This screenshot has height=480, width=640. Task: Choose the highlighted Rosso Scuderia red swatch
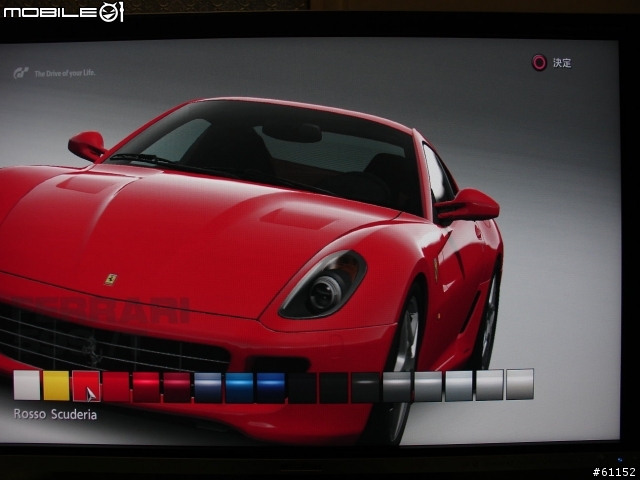(x=86, y=386)
